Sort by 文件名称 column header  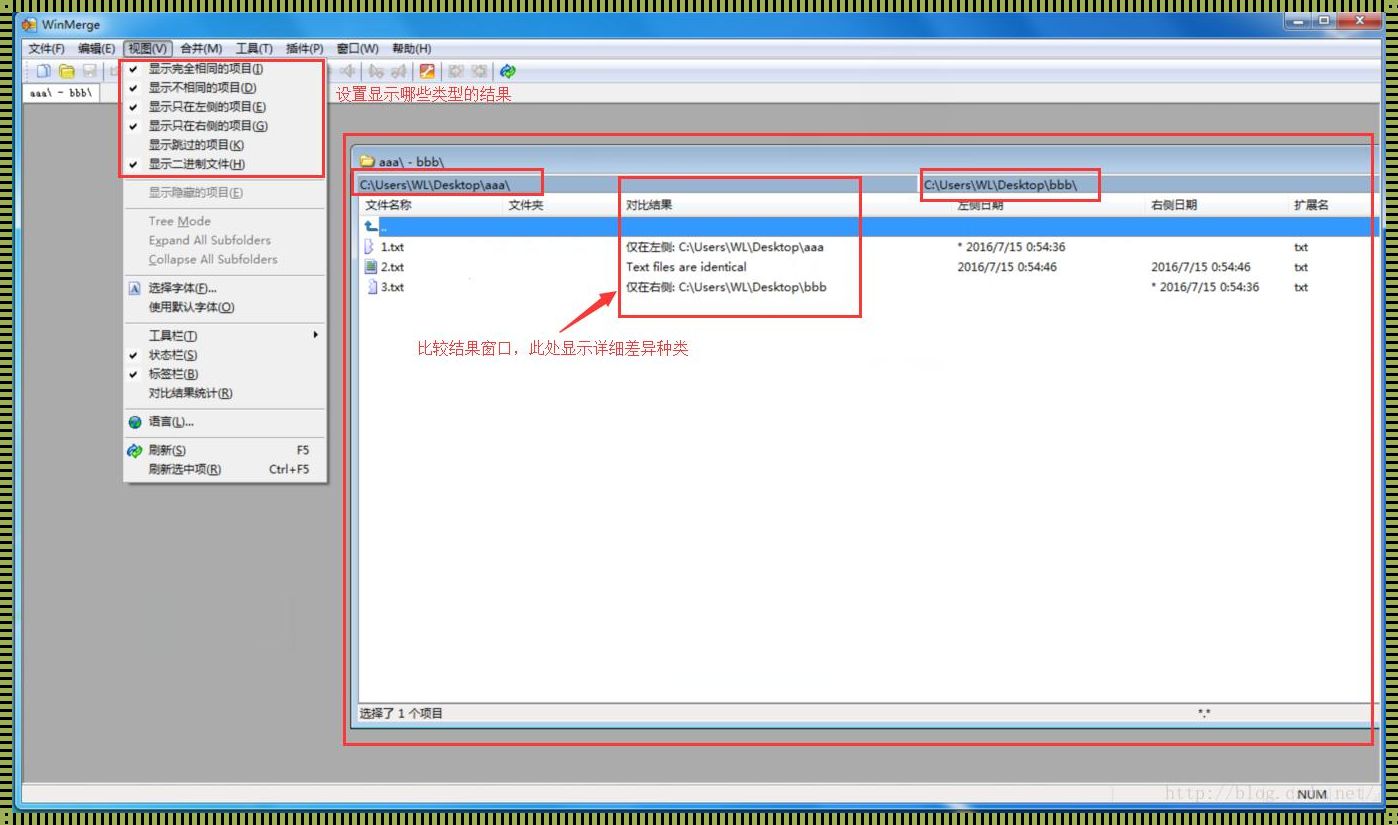(x=431, y=205)
